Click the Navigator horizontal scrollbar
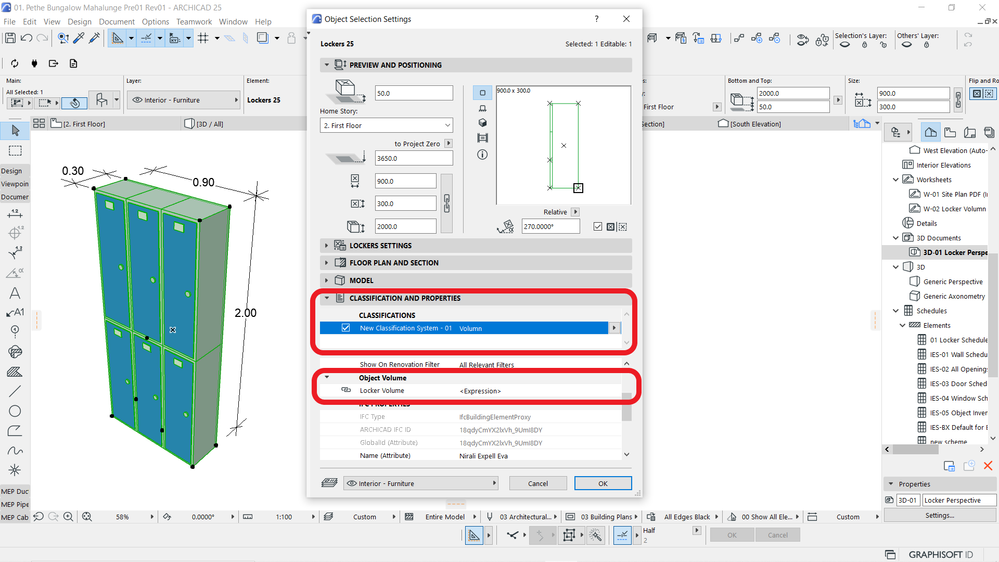The image size is (999, 562). (x=916, y=449)
